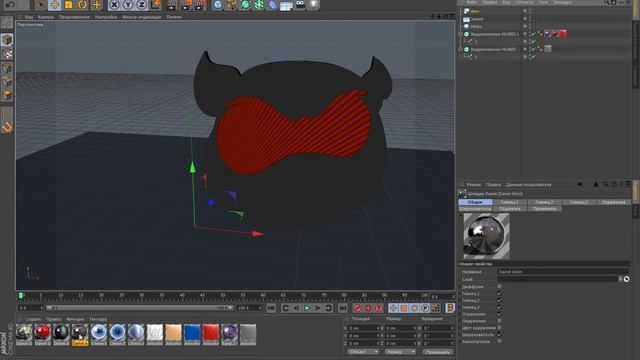Open Объект coordinate mode dropdown
This screenshot has width=640, height=360.
363,352
